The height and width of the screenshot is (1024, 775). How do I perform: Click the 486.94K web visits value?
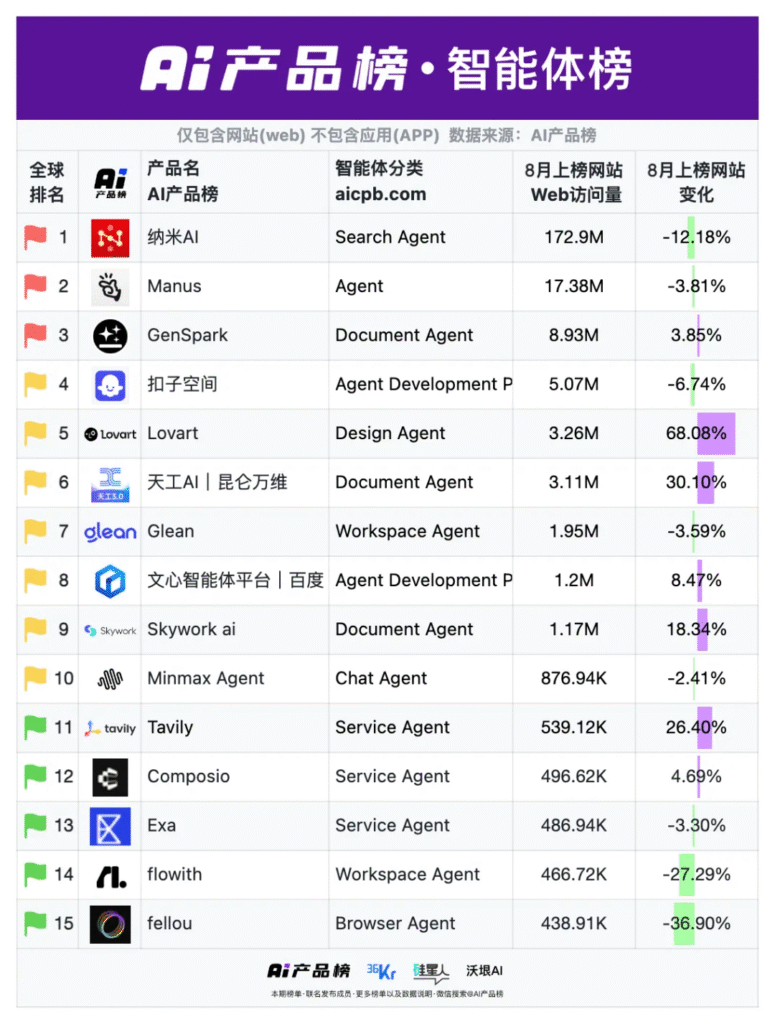574,825
